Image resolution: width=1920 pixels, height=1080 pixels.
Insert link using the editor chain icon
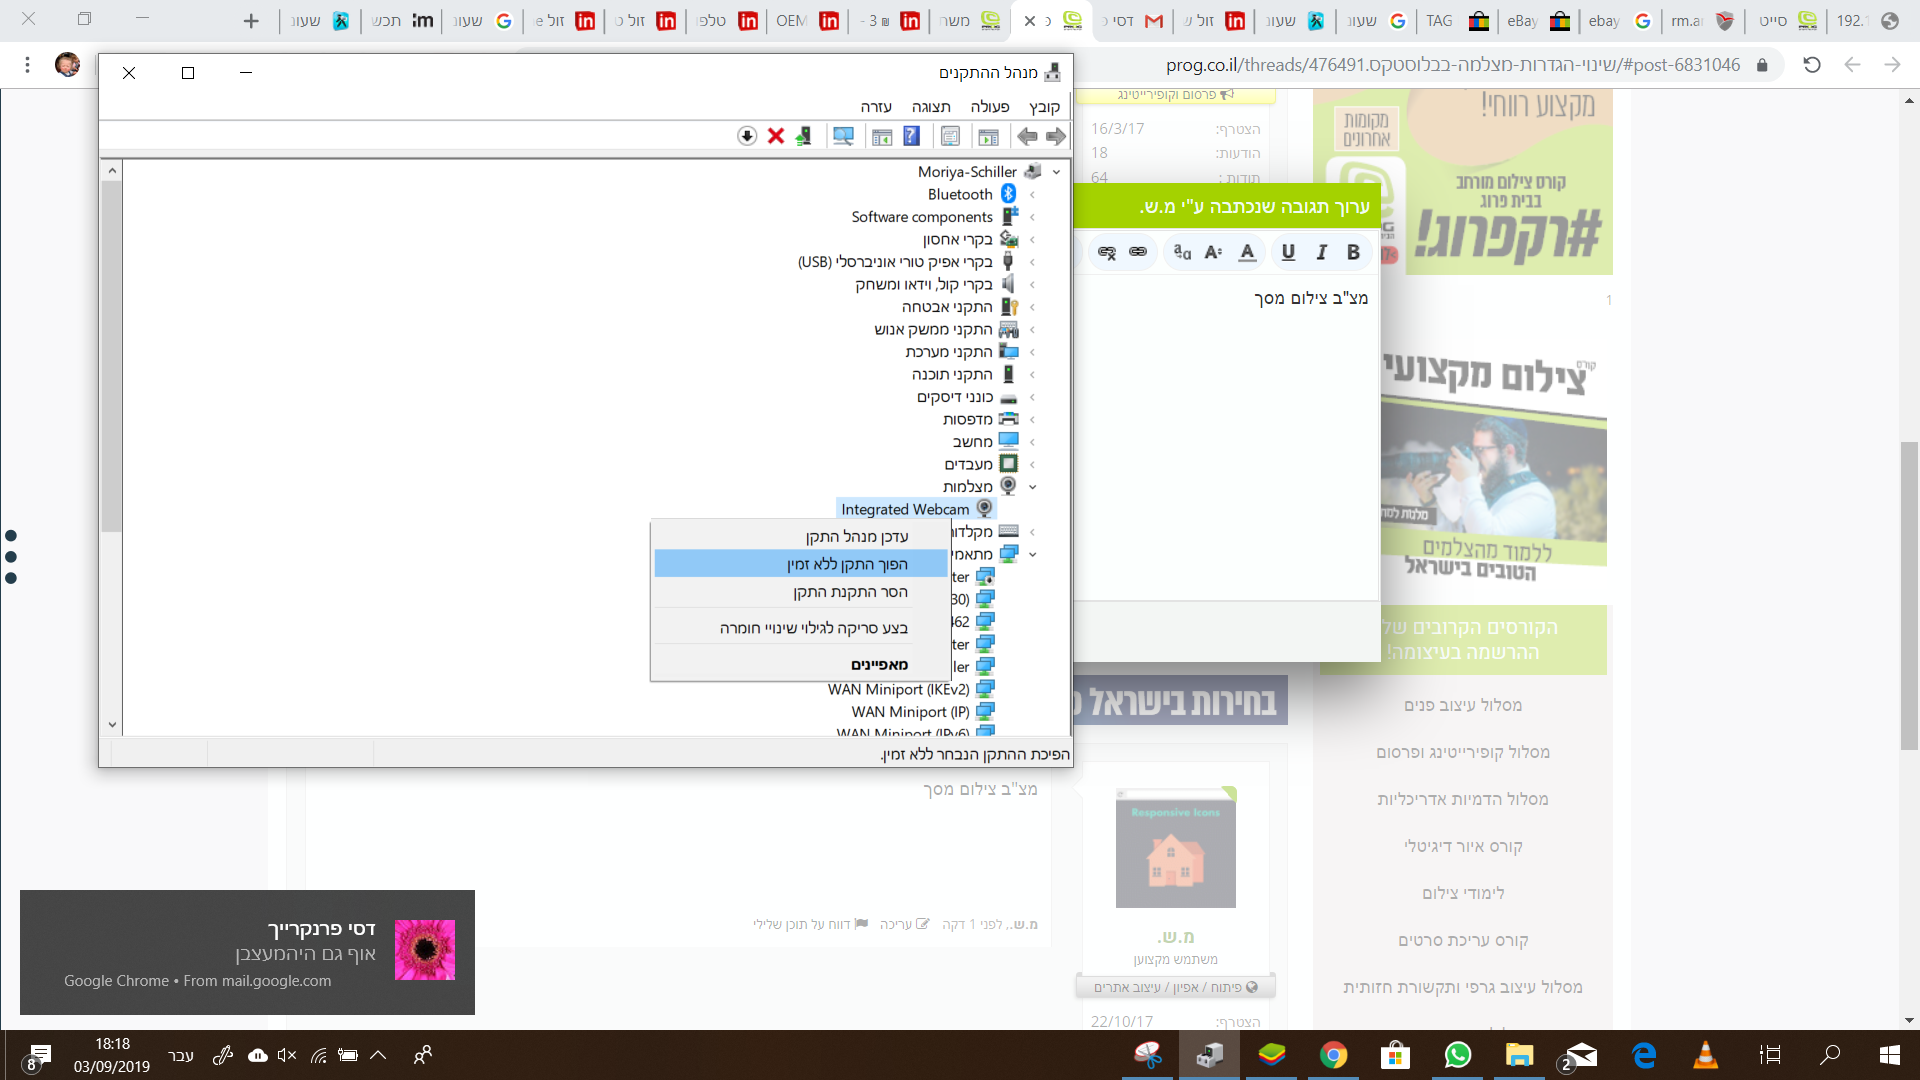1138,252
